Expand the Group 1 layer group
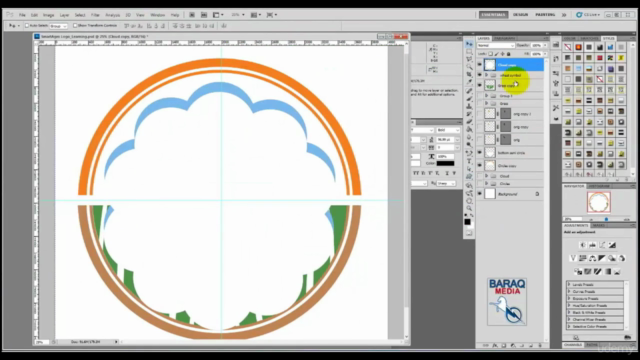 click(x=487, y=96)
